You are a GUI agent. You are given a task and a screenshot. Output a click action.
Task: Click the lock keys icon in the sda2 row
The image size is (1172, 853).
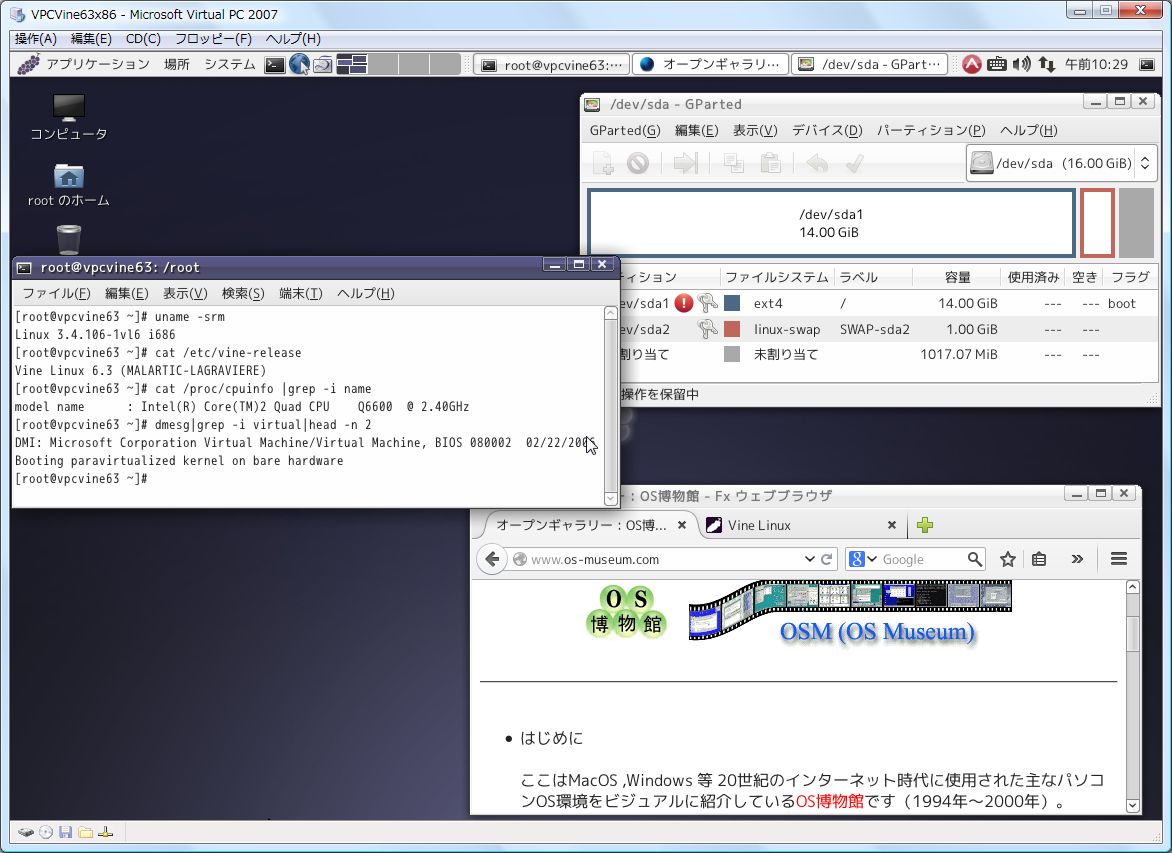point(706,329)
